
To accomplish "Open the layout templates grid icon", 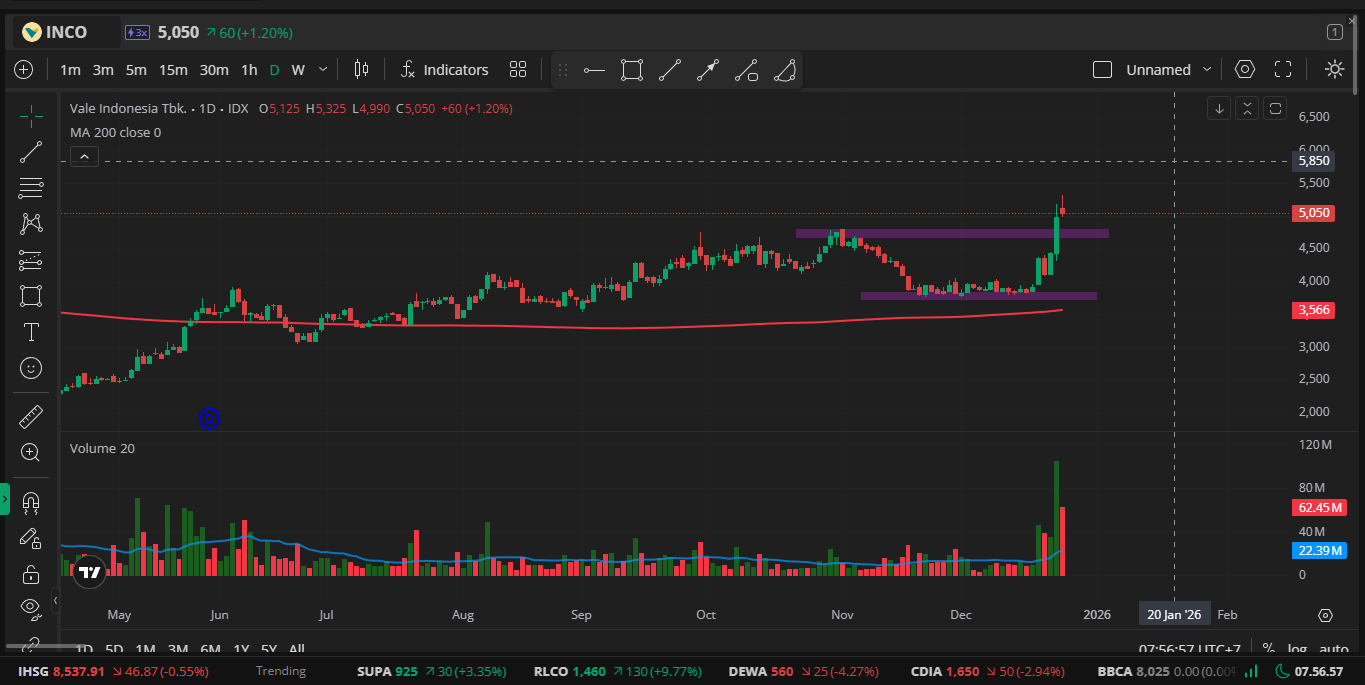I will [x=517, y=70].
